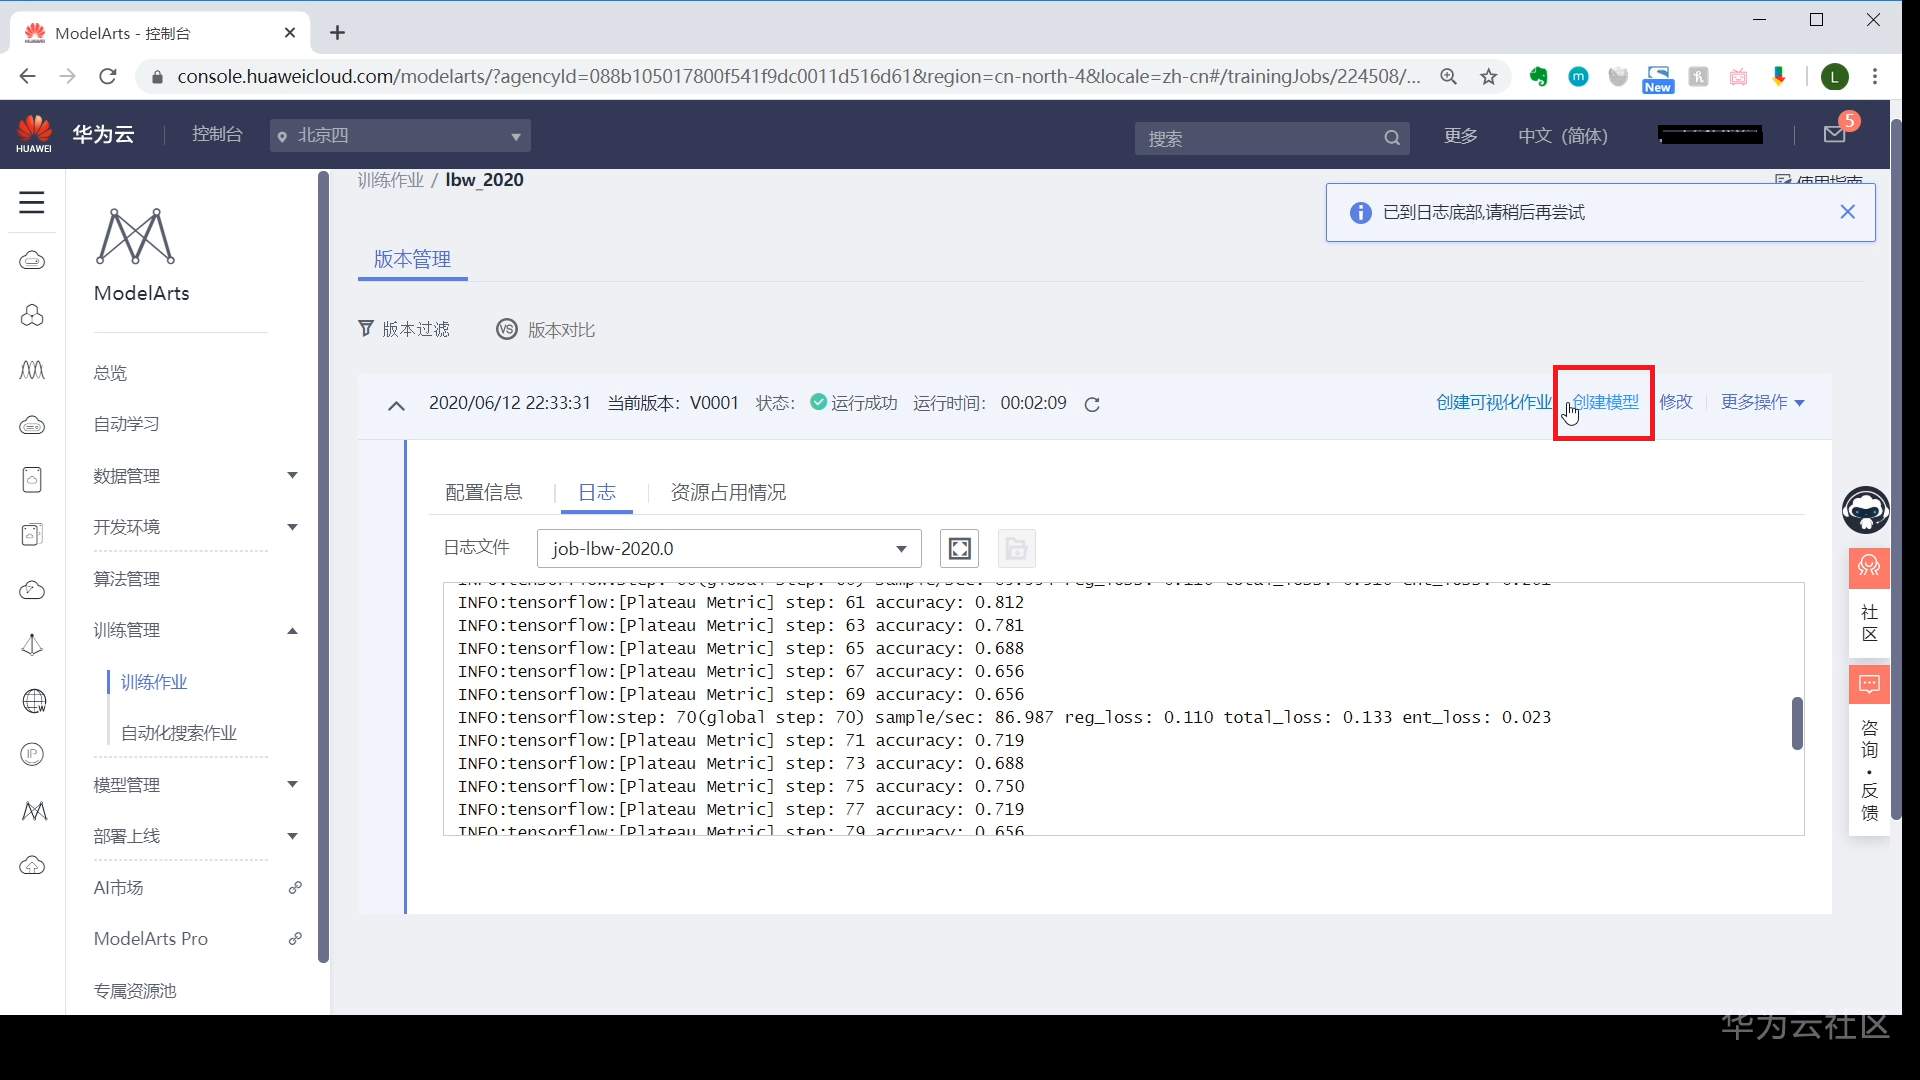Switch to the 配置信息 tab

(484, 492)
